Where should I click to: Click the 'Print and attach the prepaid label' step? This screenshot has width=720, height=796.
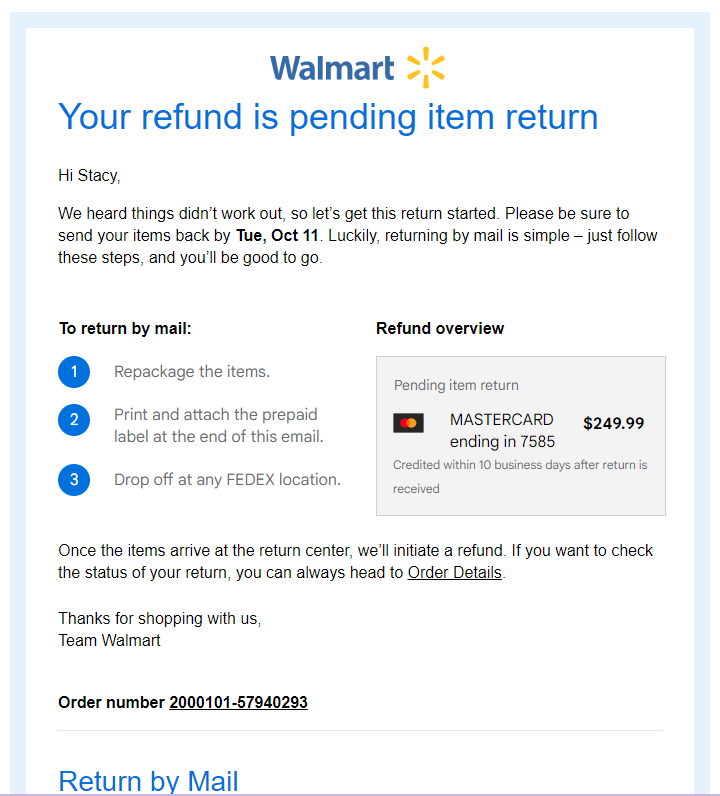pos(219,425)
